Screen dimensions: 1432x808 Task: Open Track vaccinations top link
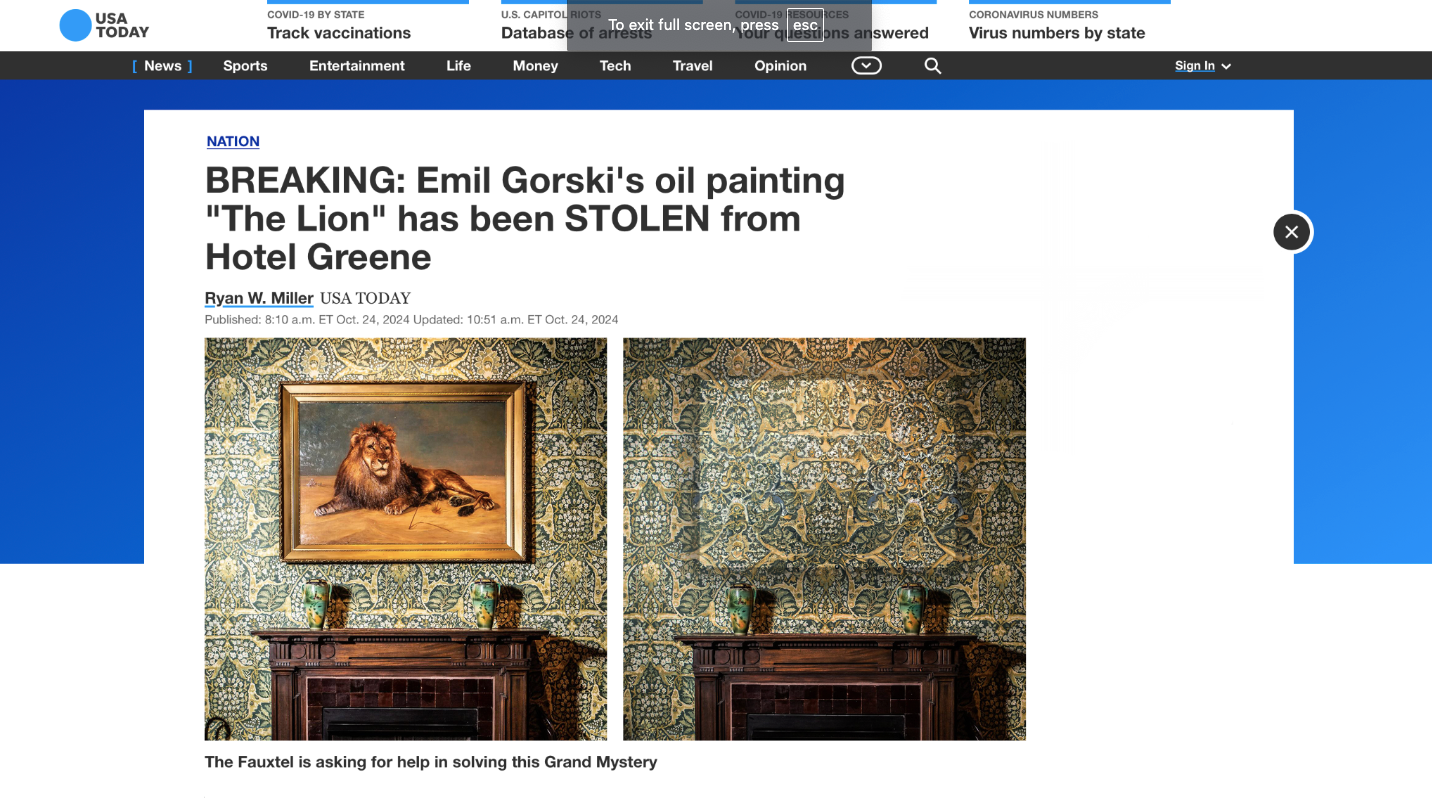[339, 33]
